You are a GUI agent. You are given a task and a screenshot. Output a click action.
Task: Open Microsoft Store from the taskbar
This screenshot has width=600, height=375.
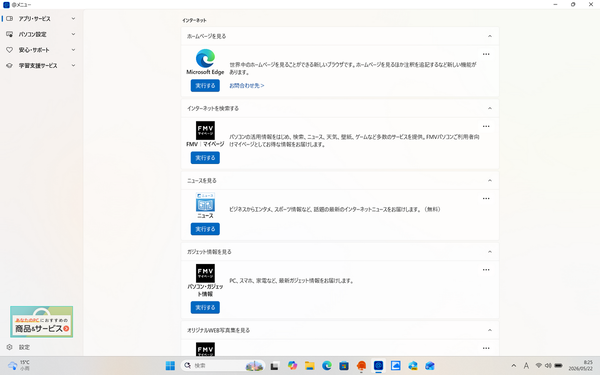coord(344,366)
